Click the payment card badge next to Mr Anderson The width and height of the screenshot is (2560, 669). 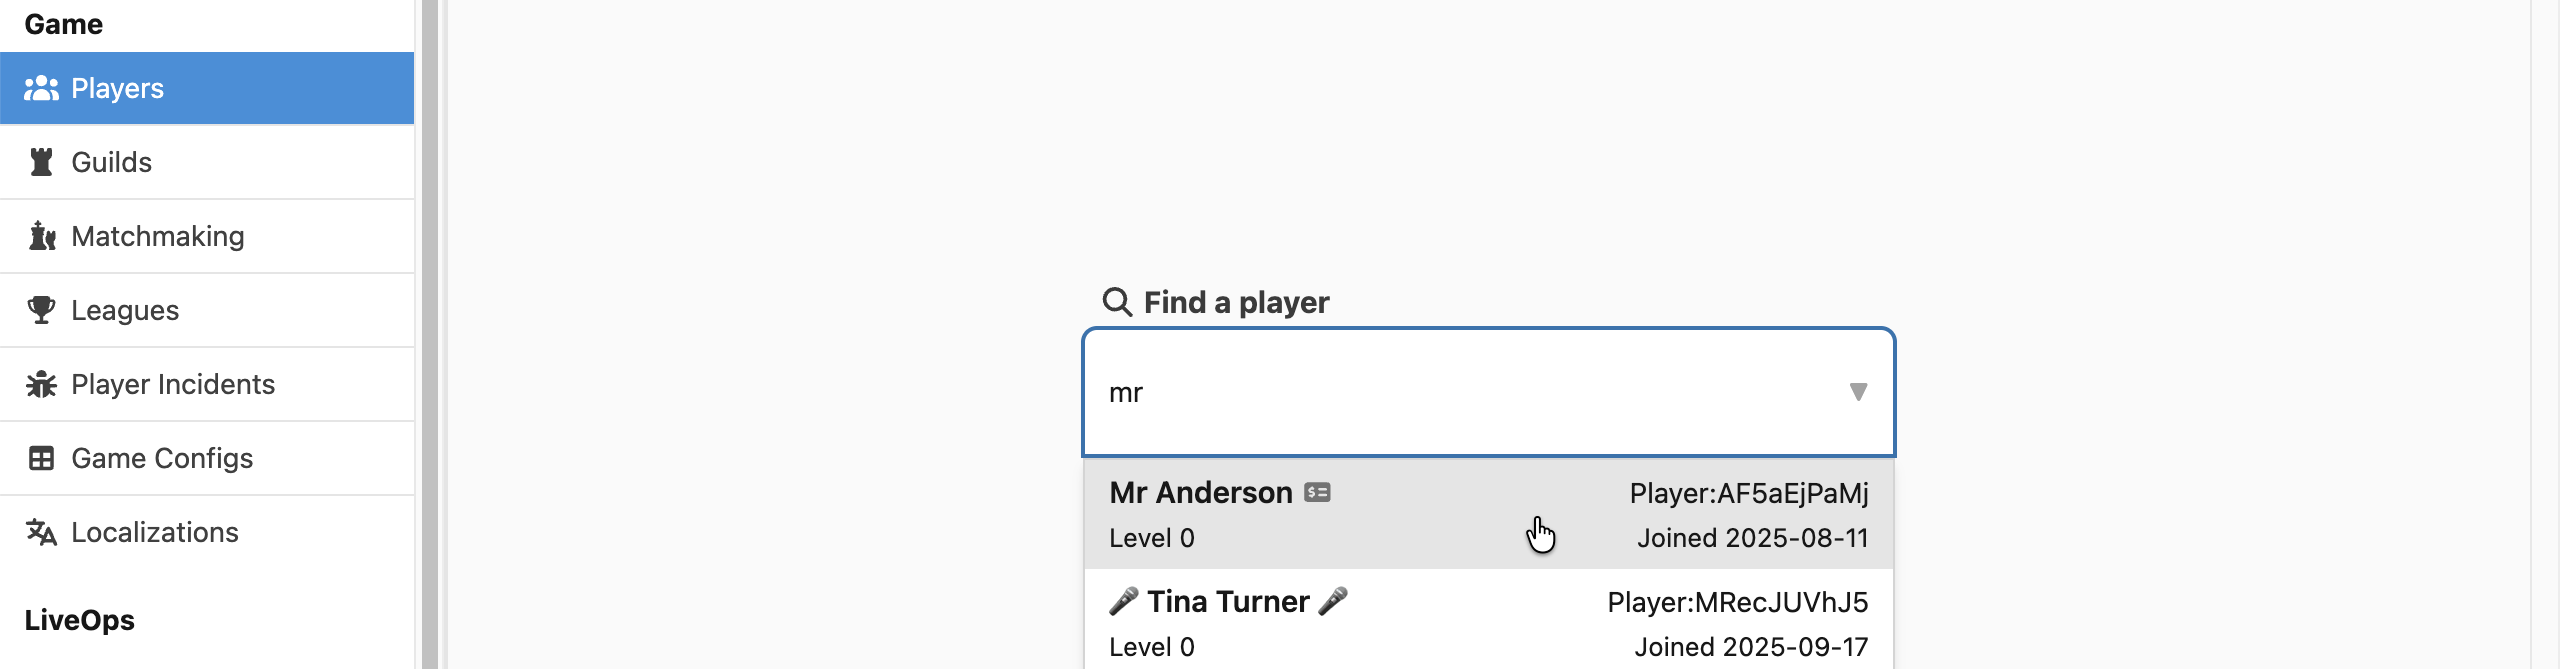coord(1320,491)
